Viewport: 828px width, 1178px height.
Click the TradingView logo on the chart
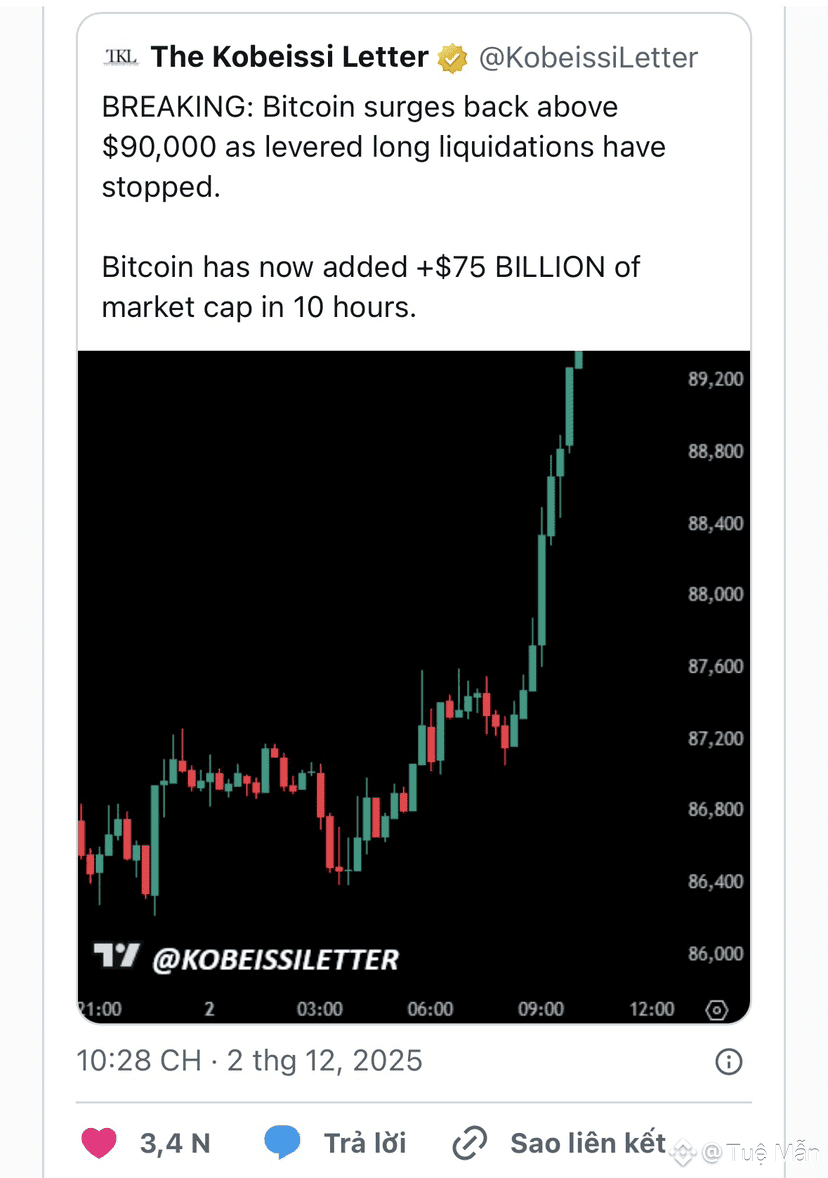point(117,957)
